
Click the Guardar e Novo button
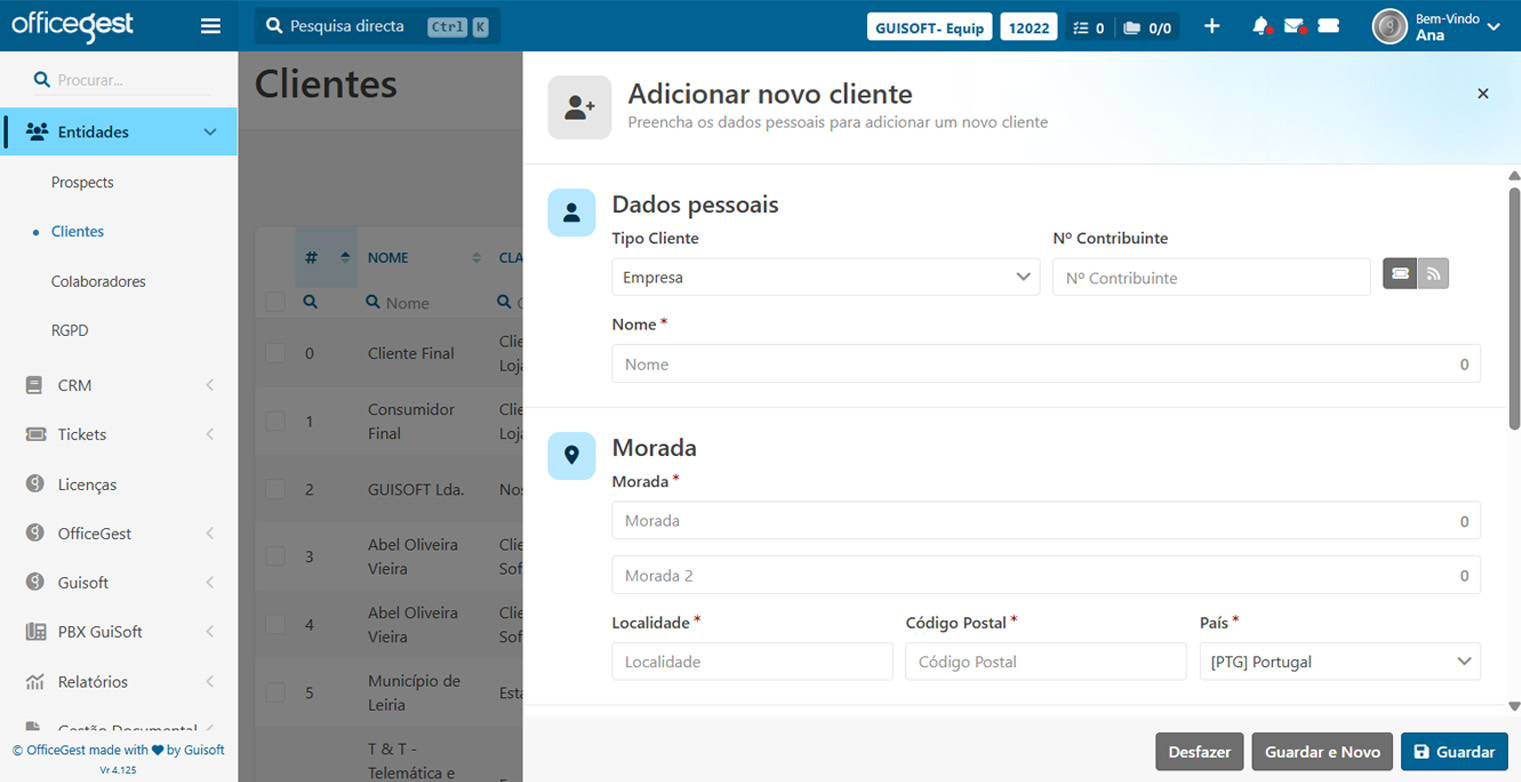(1322, 752)
